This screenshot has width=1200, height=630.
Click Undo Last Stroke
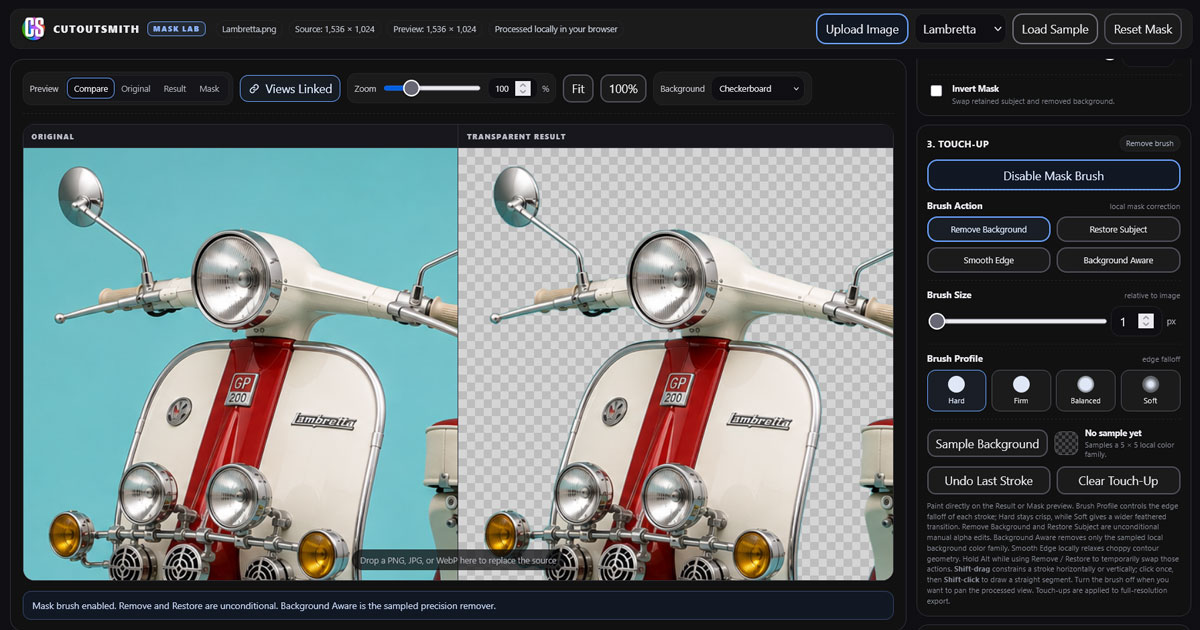[x=989, y=481]
